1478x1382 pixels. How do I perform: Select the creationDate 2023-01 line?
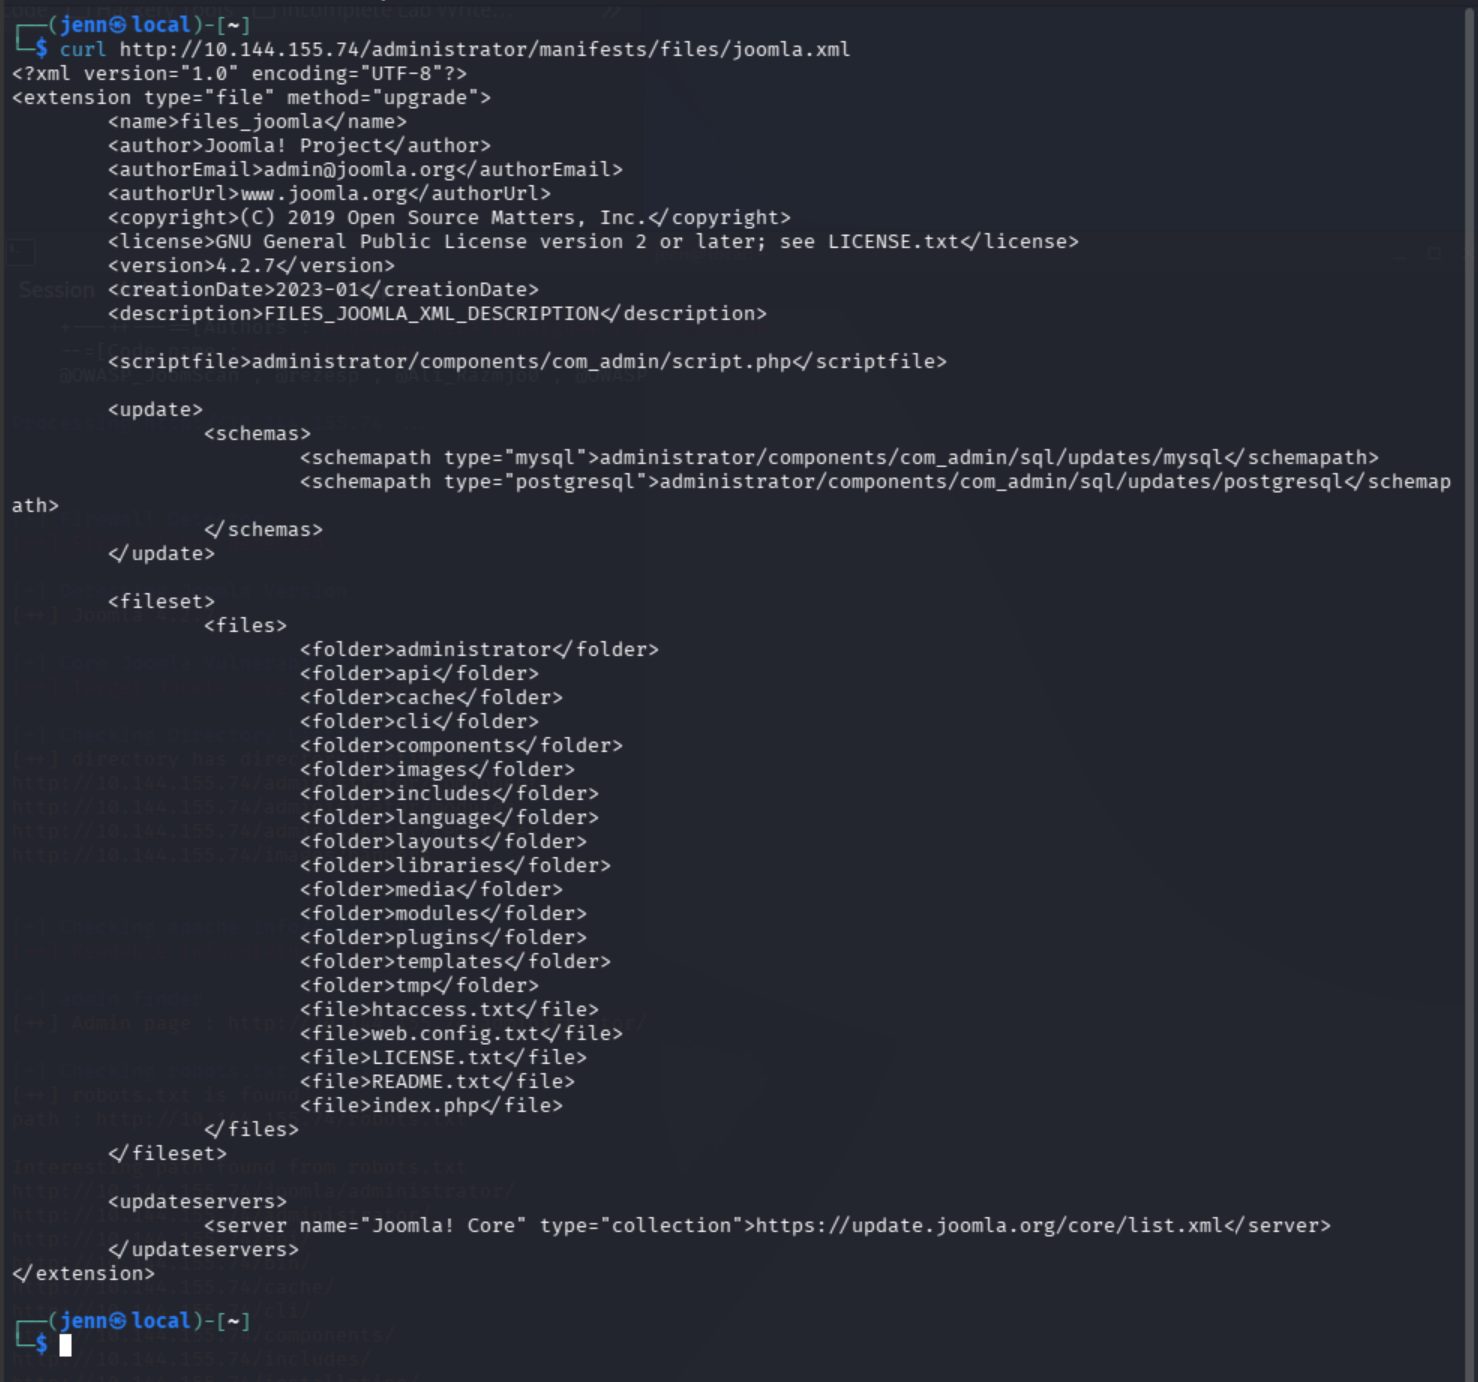click(323, 289)
